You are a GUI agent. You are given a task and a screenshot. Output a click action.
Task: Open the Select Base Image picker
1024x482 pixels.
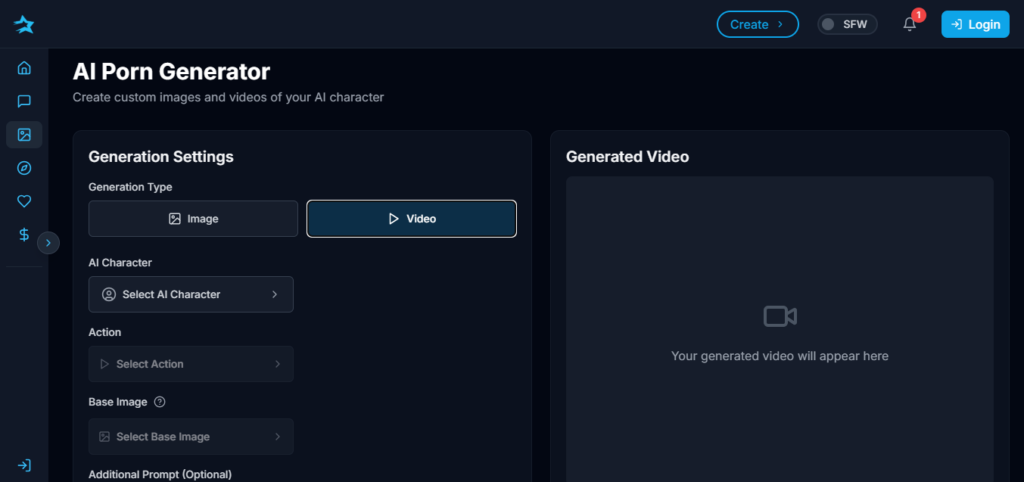tap(191, 436)
